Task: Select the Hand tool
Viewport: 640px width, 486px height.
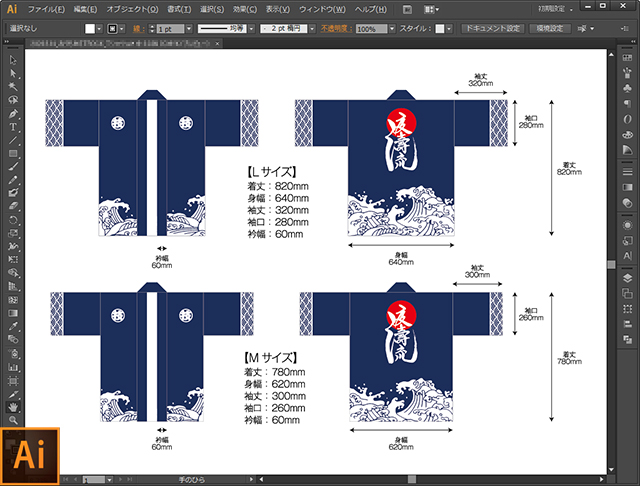Action: coord(13,407)
